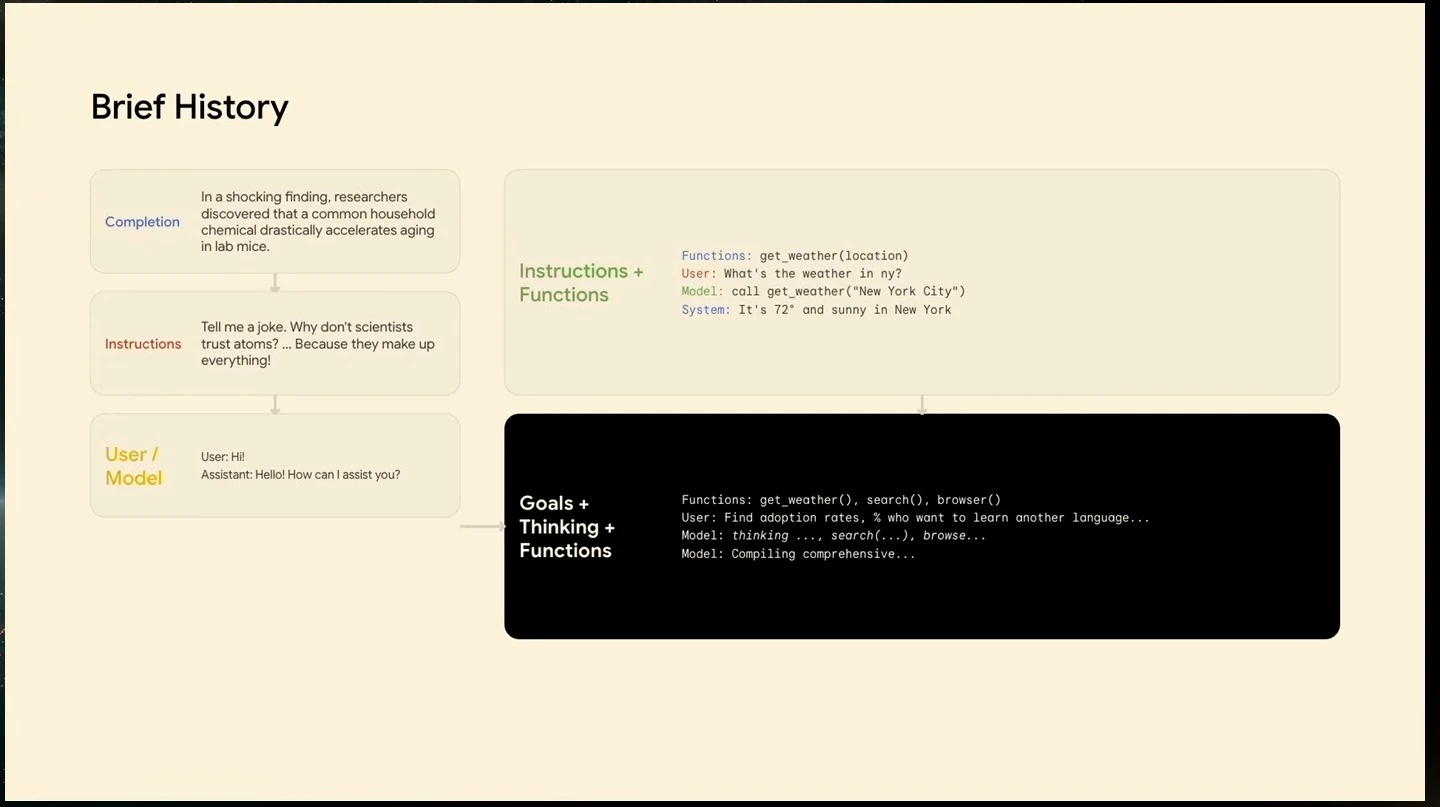Click the line 'User: Hi!'

click(x=223, y=457)
